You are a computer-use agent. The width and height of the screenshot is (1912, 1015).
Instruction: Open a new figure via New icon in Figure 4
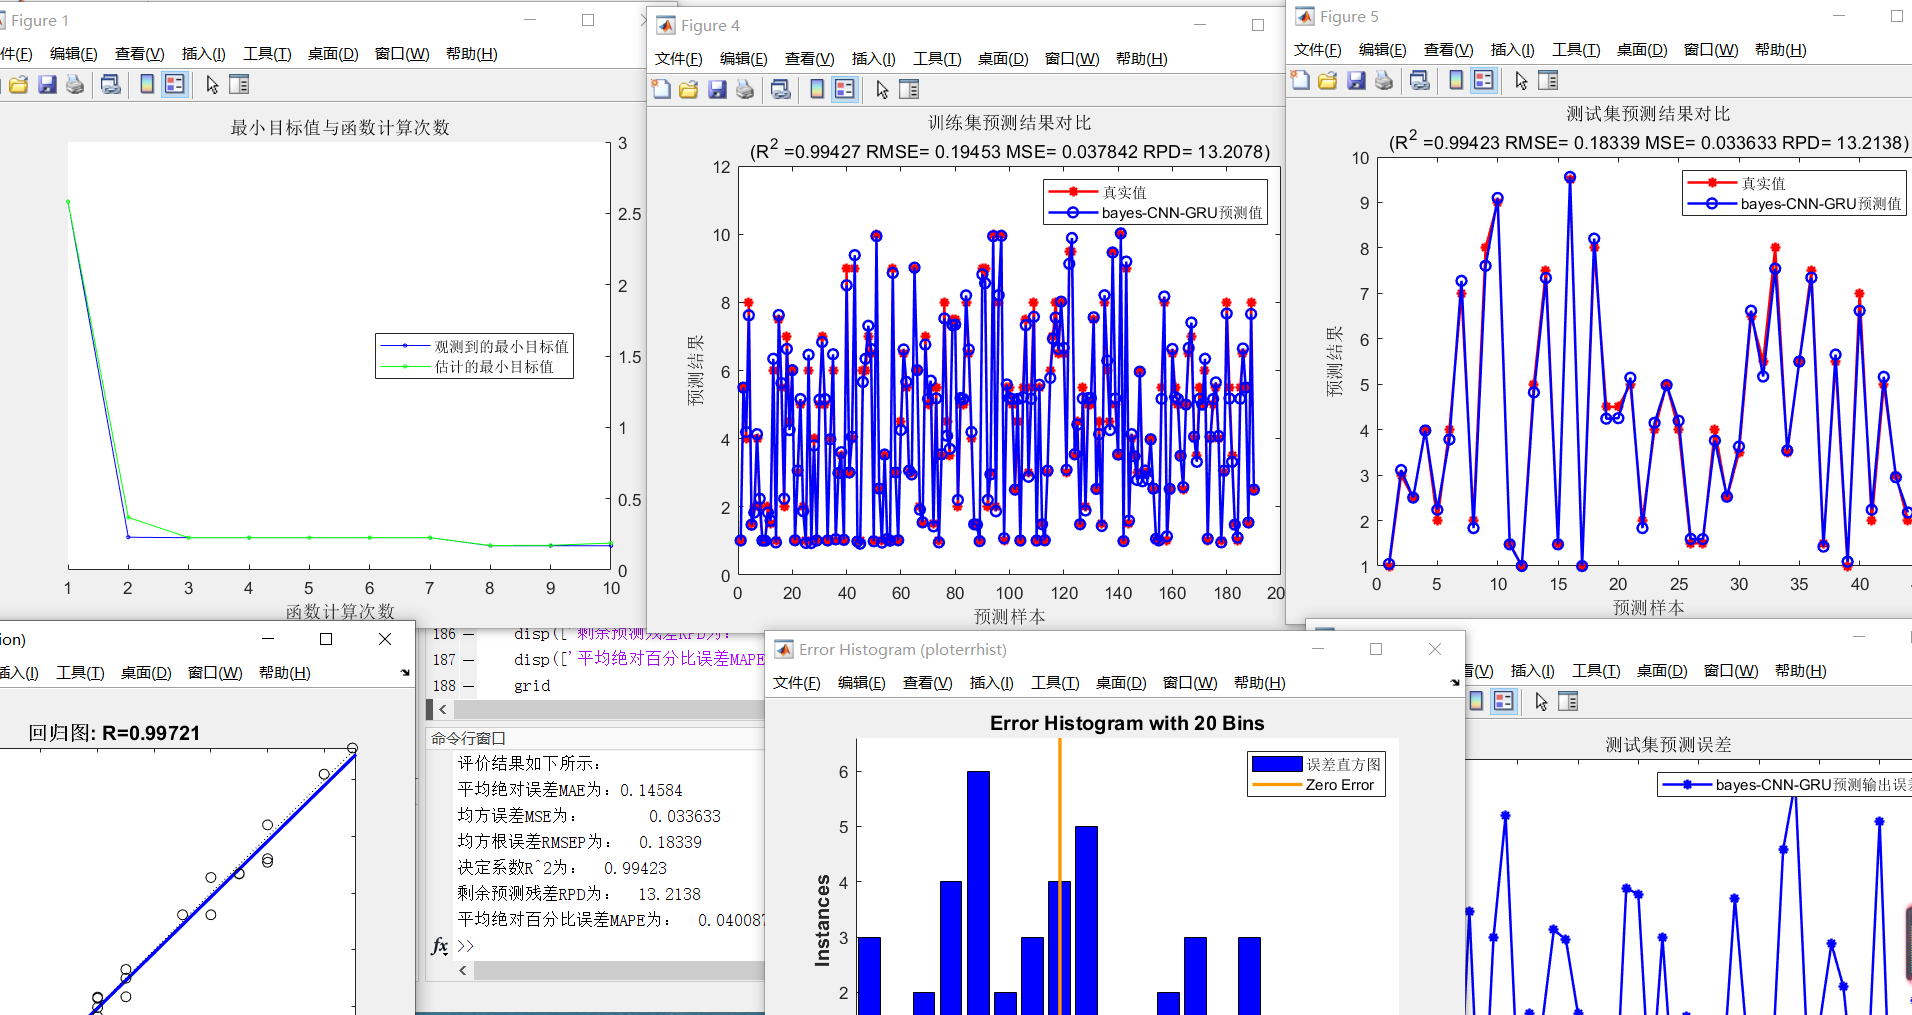tap(661, 89)
